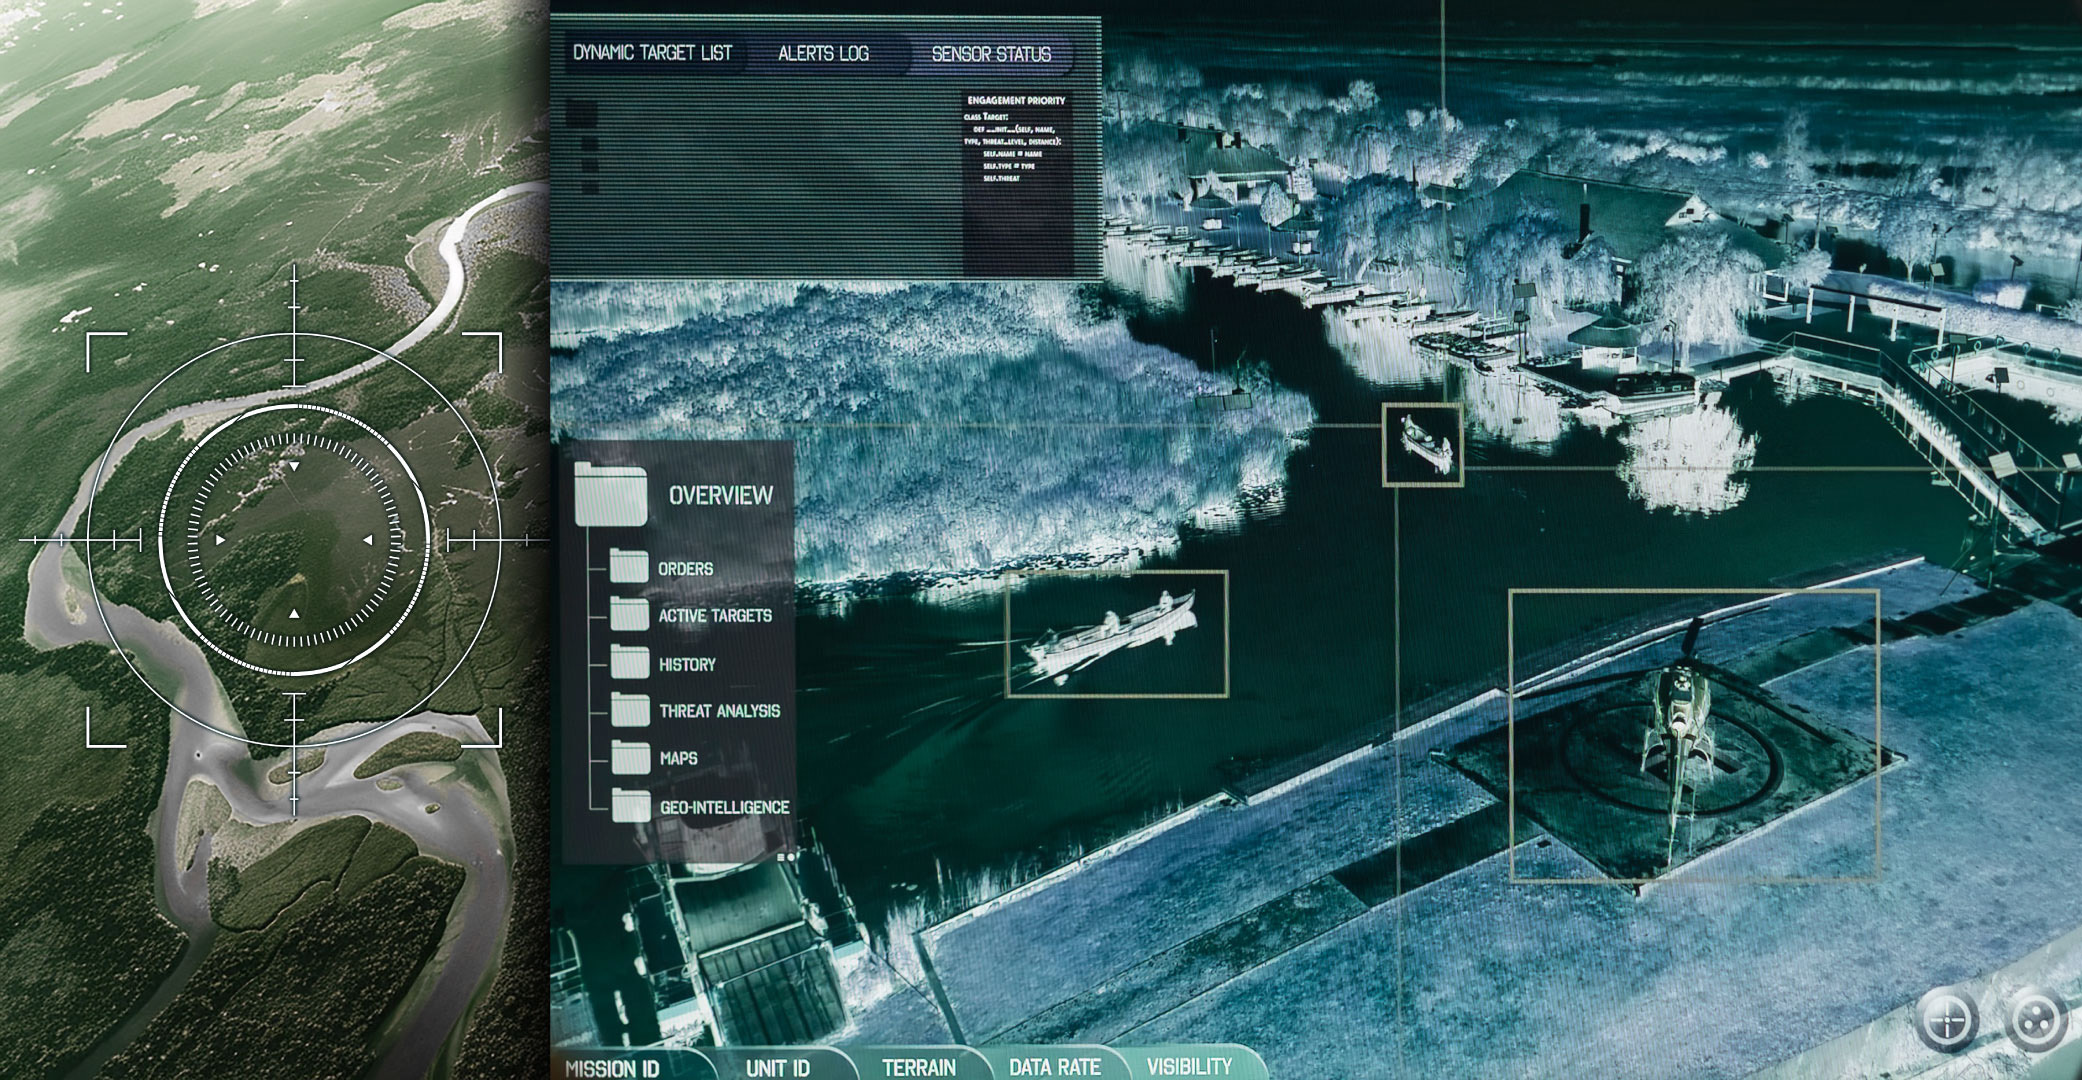
Task: Select the Sensor Status tab
Action: click(x=990, y=54)
